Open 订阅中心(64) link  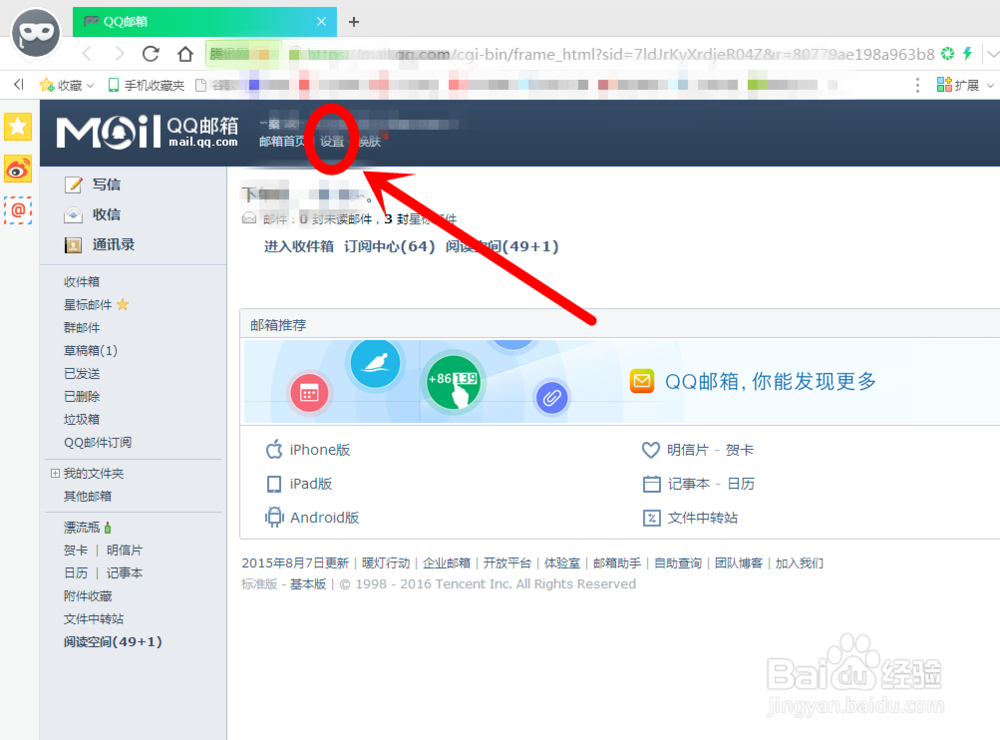(x=390, y=246)
